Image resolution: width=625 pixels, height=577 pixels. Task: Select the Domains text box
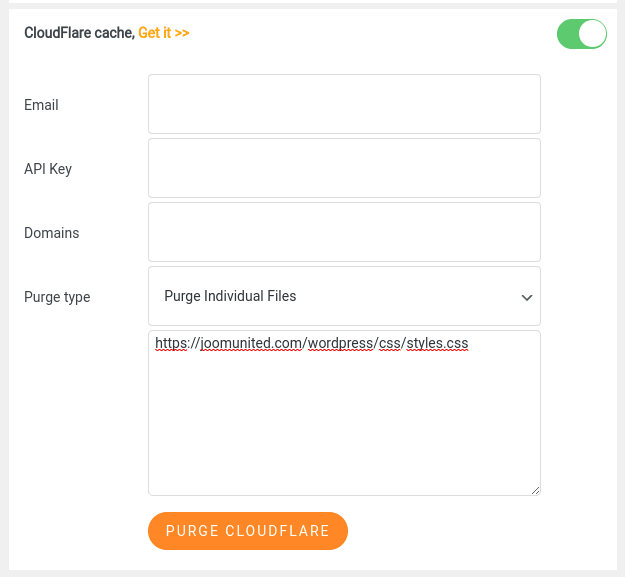(344, 232)
